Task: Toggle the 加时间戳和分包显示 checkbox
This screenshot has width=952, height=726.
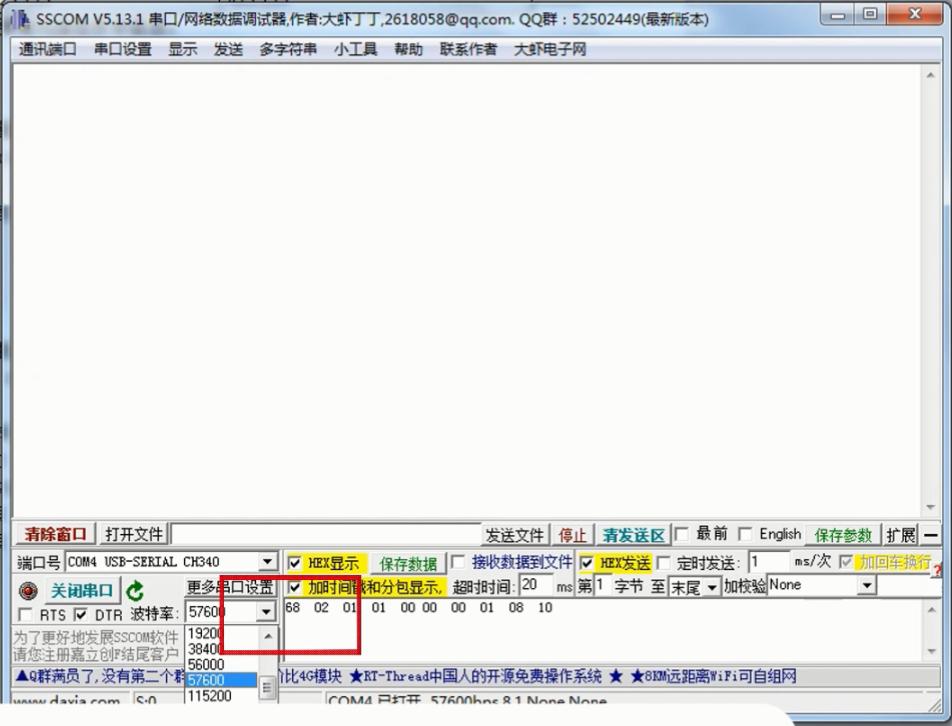Action: point(294,587)
